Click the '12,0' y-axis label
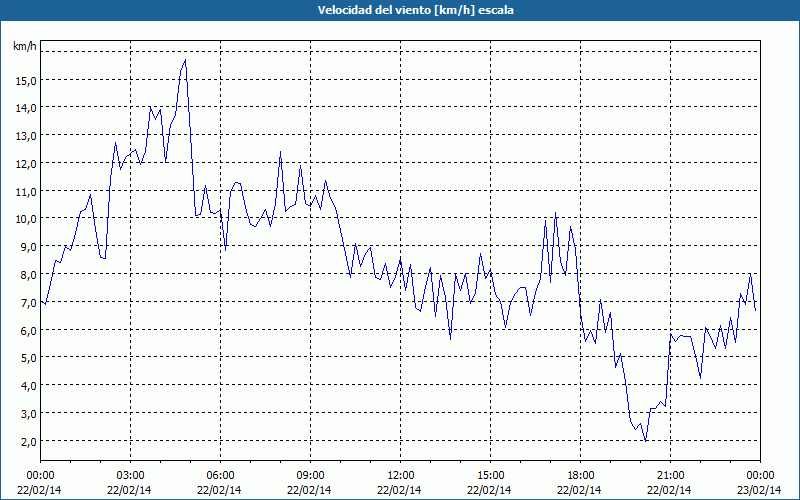The width and height of the screenshot is (800, 500). click(27, 164)
